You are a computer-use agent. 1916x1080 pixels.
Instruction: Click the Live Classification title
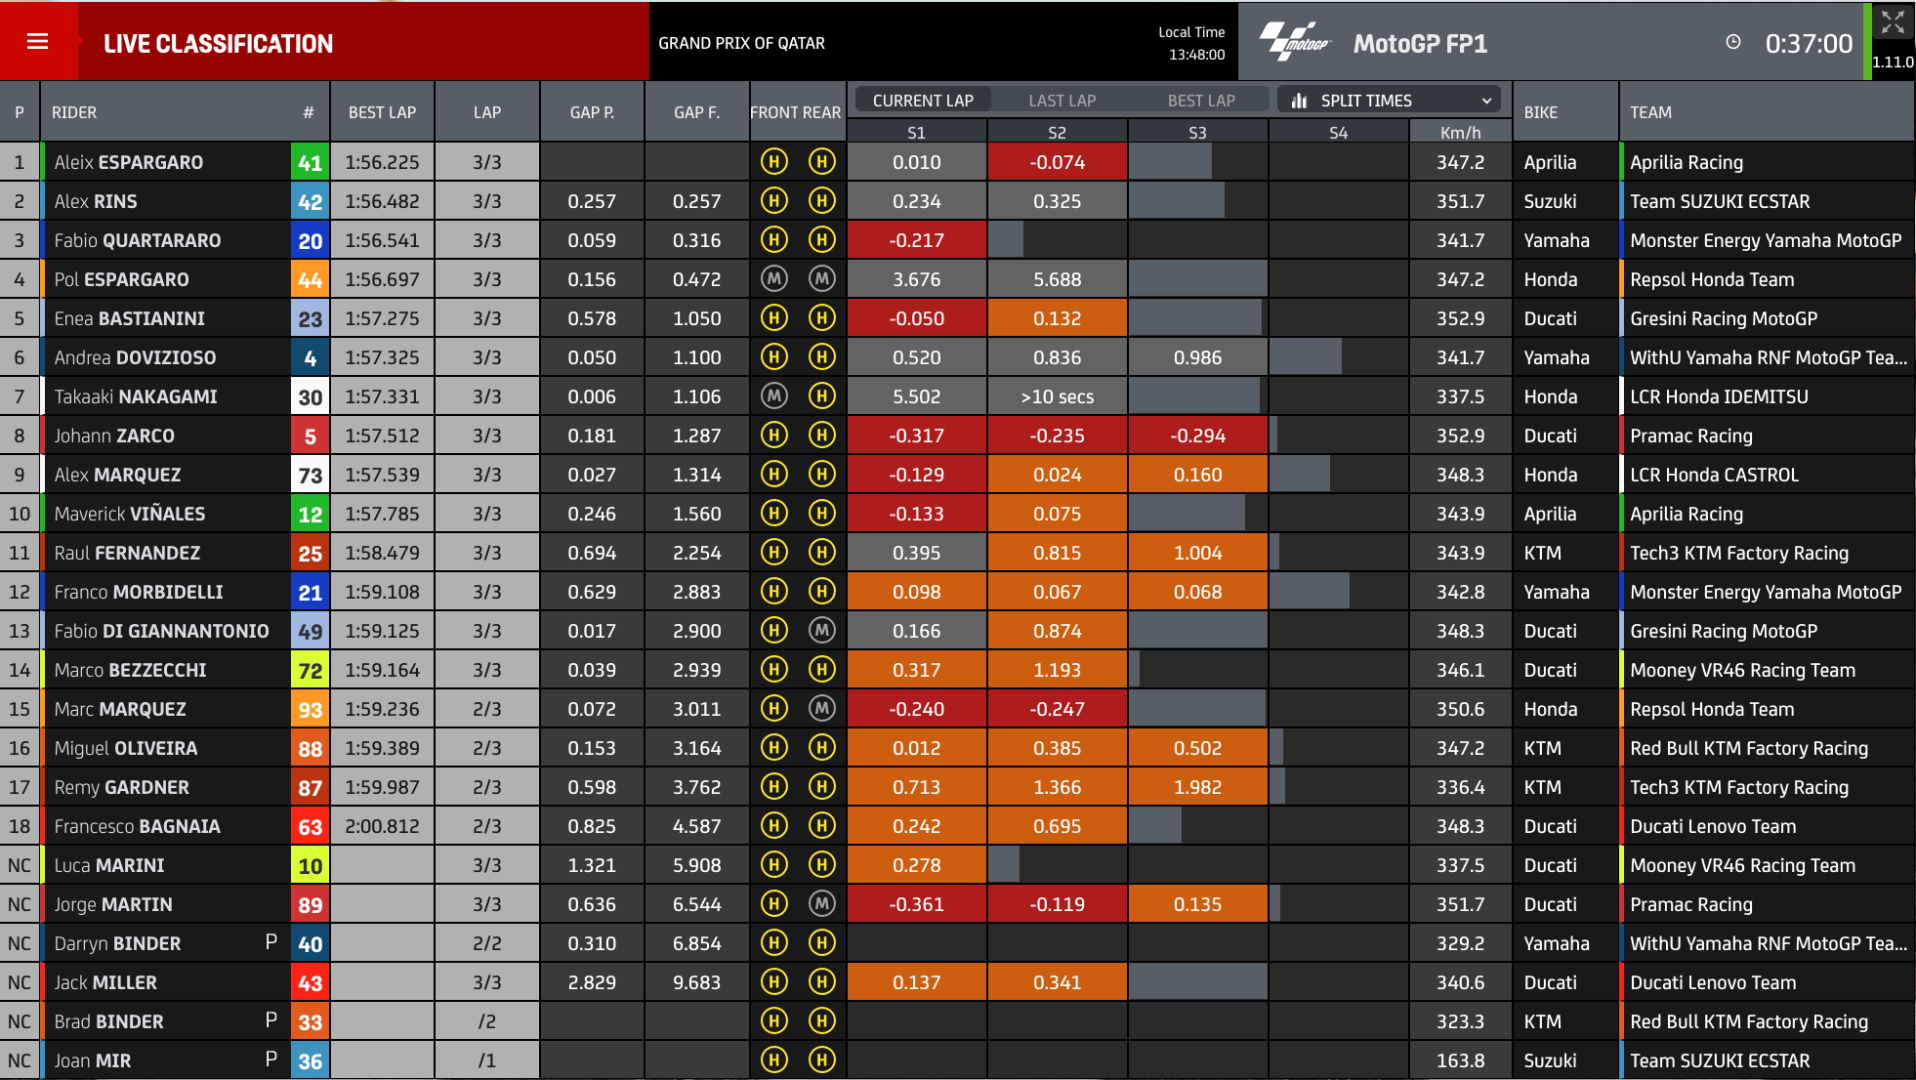tap(218, 43)
